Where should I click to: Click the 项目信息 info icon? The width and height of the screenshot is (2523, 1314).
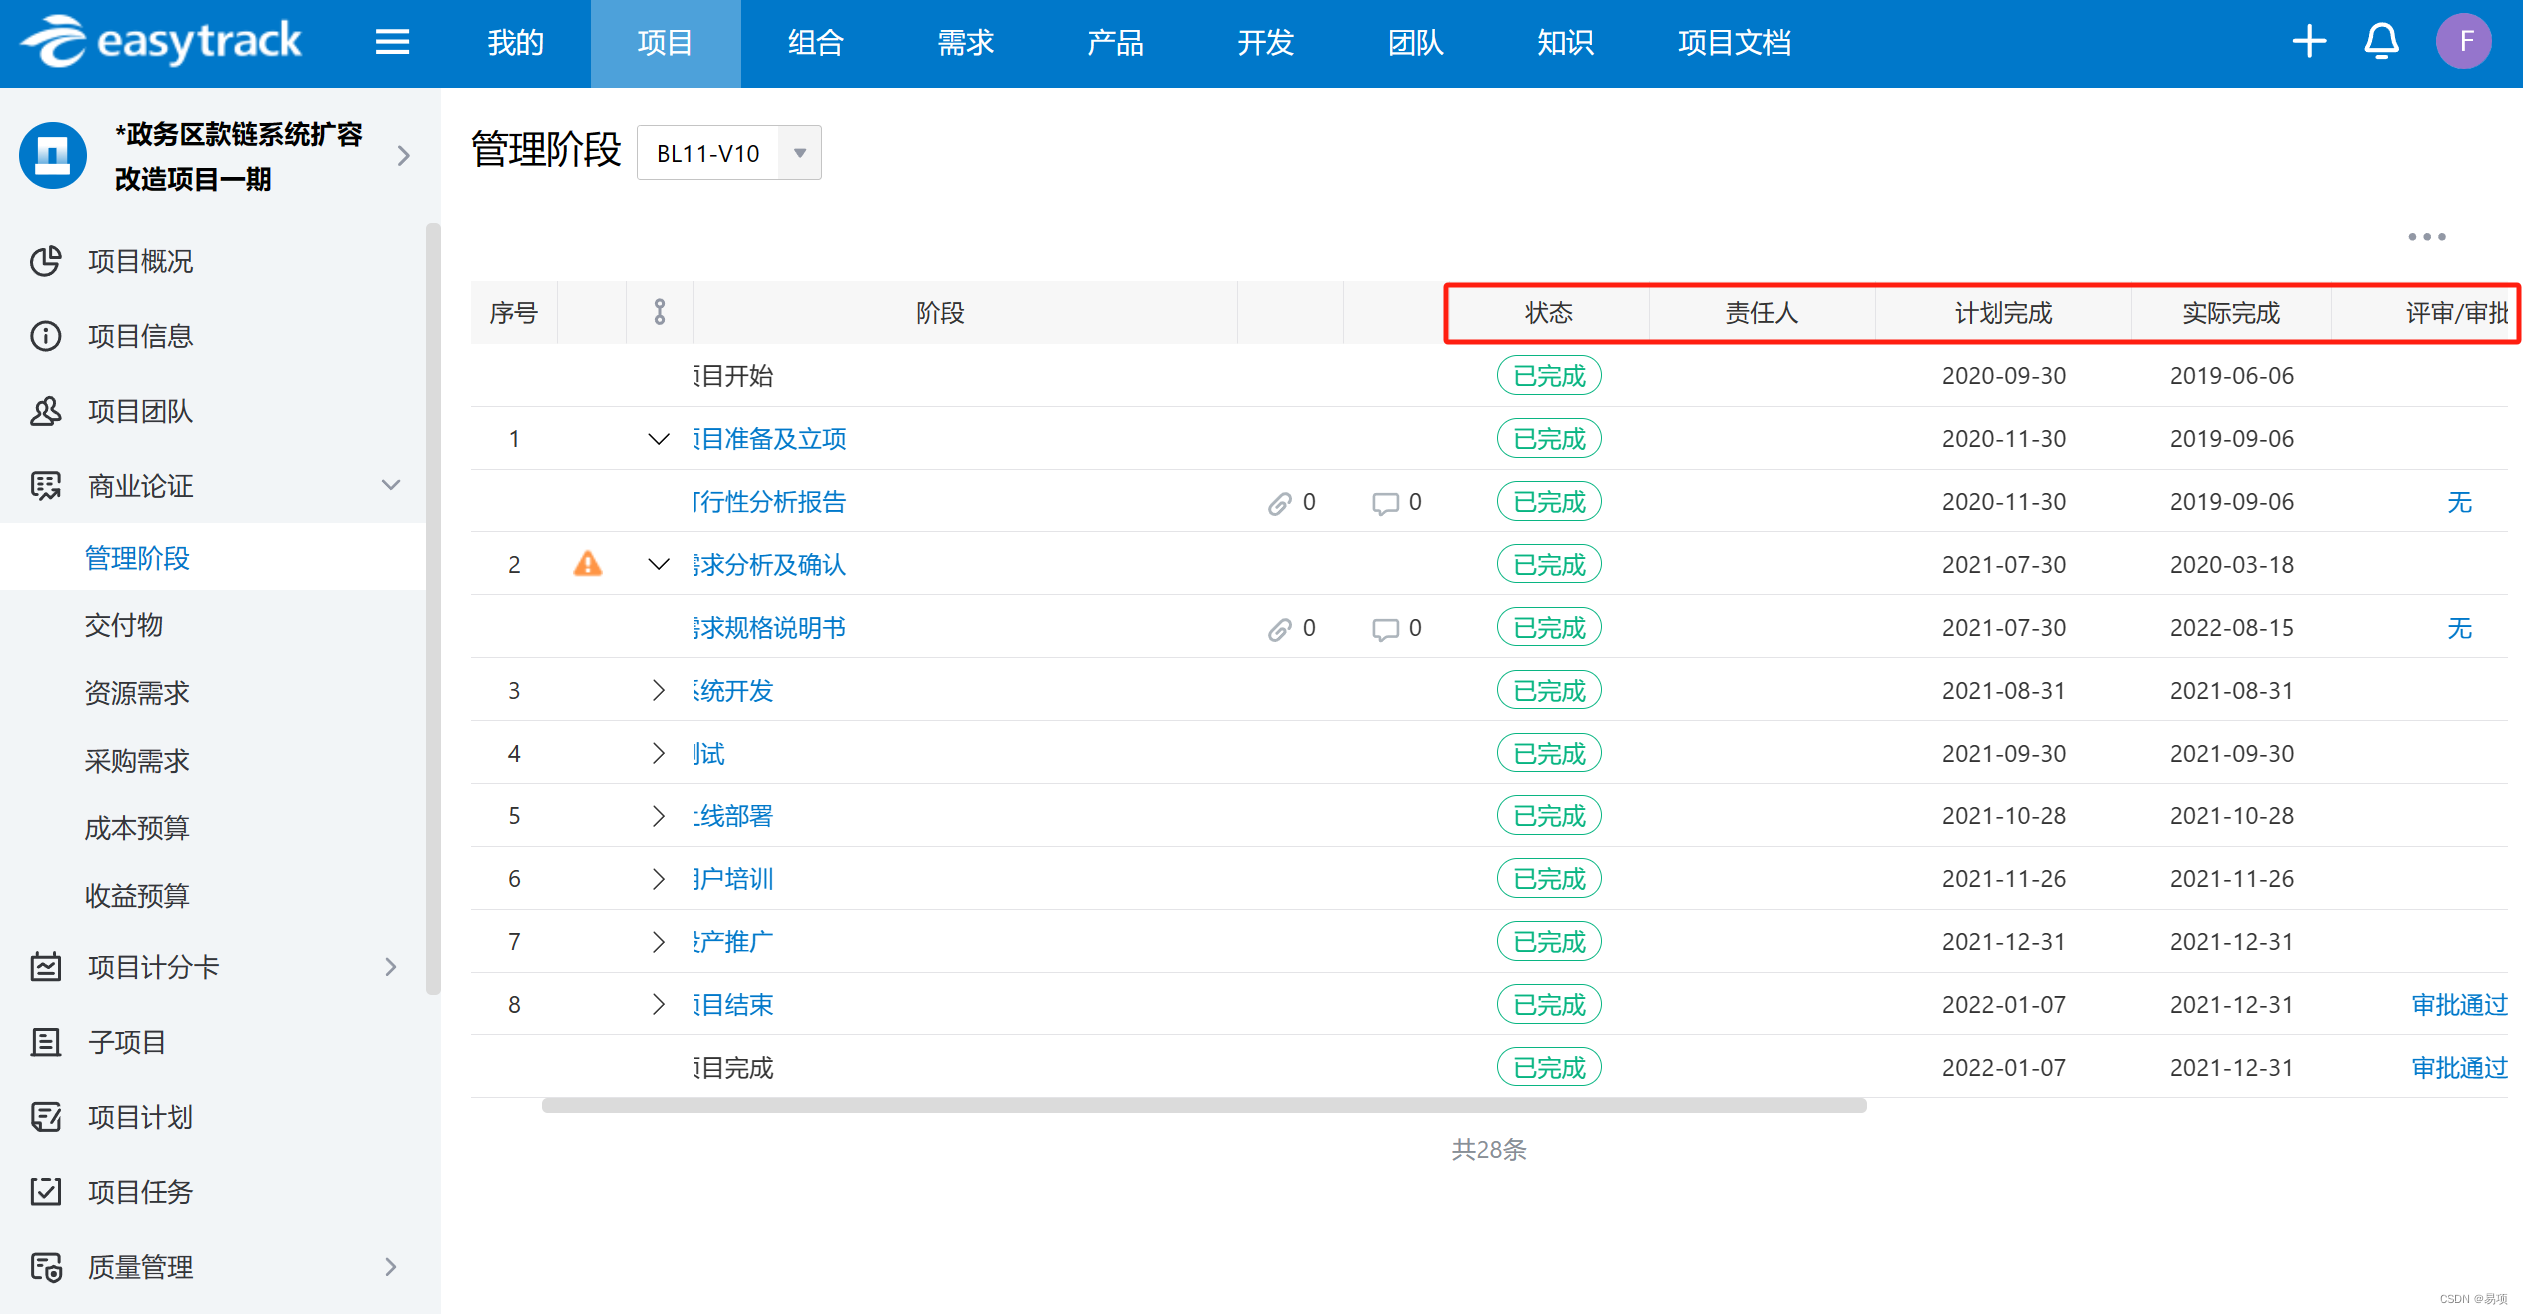[46, 336]
